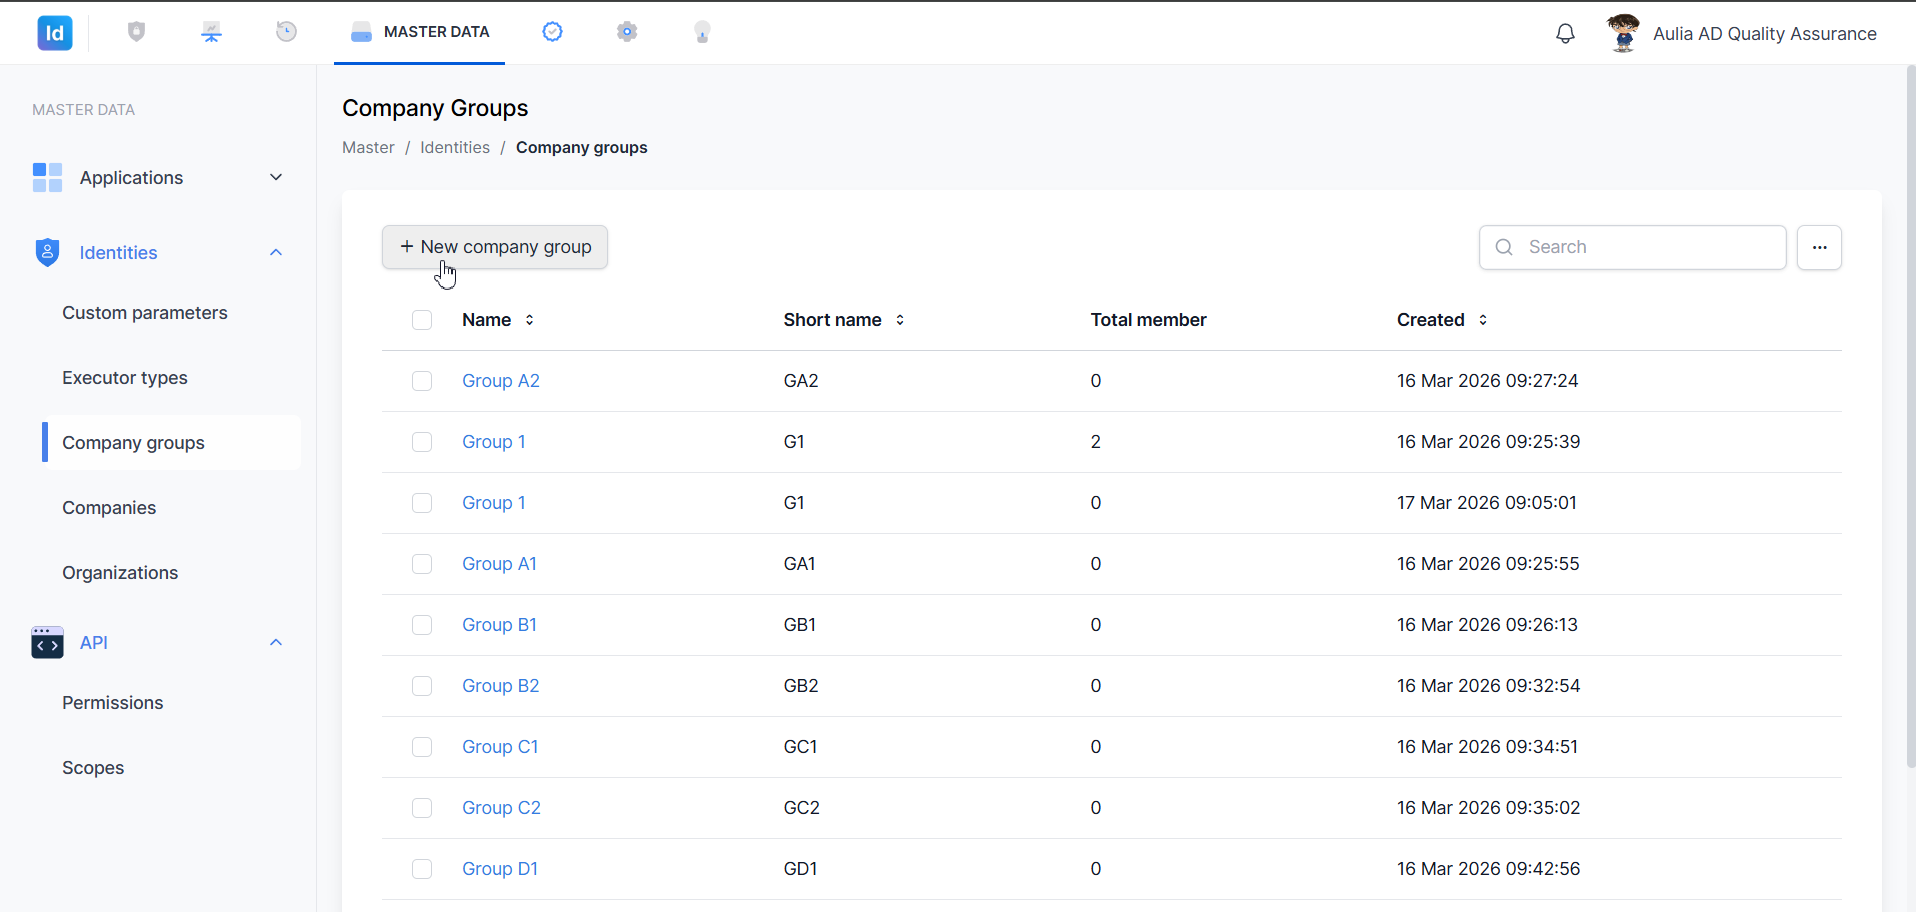Open the shield icon in top navigation

click(137, 32)
